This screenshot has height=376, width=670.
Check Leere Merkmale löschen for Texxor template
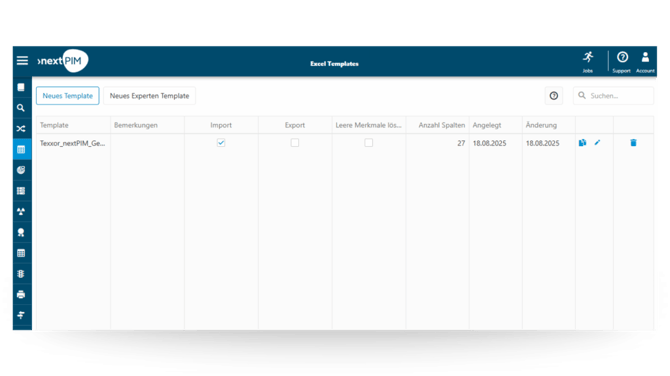pyautogui.click(x=369, y=143)
